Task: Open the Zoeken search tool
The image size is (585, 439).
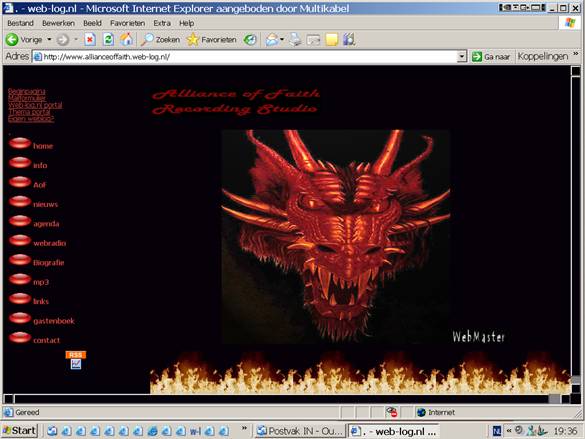Action: tap(160, 40)
